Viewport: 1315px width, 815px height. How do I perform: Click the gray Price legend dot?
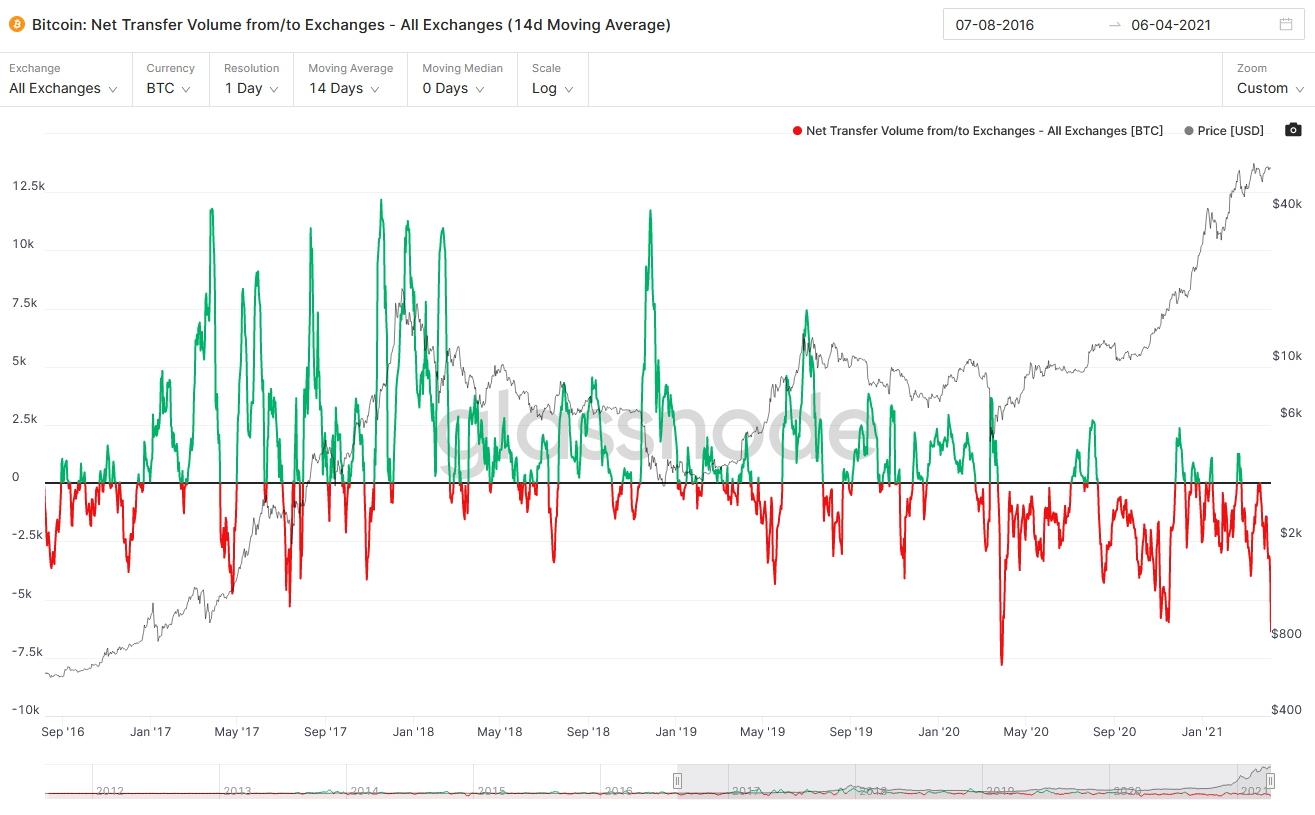(1188, 131)
